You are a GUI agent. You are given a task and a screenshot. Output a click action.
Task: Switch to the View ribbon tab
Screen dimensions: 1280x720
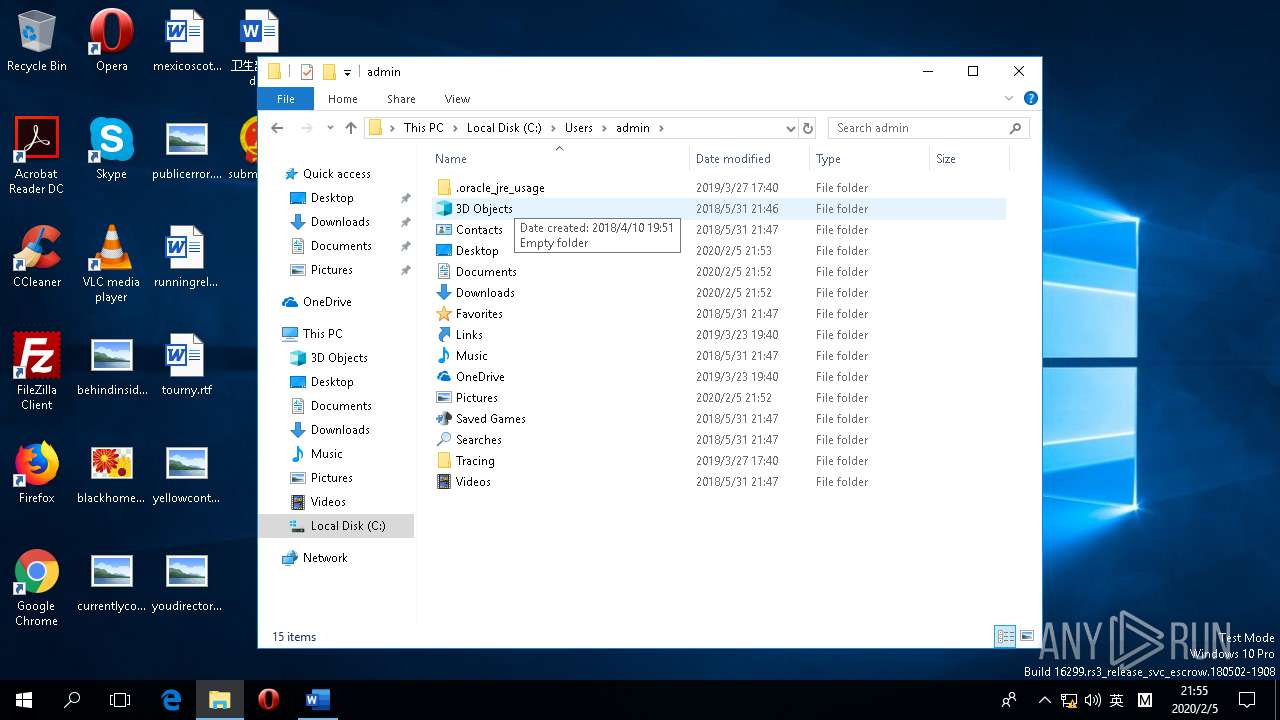pos(457,98)
